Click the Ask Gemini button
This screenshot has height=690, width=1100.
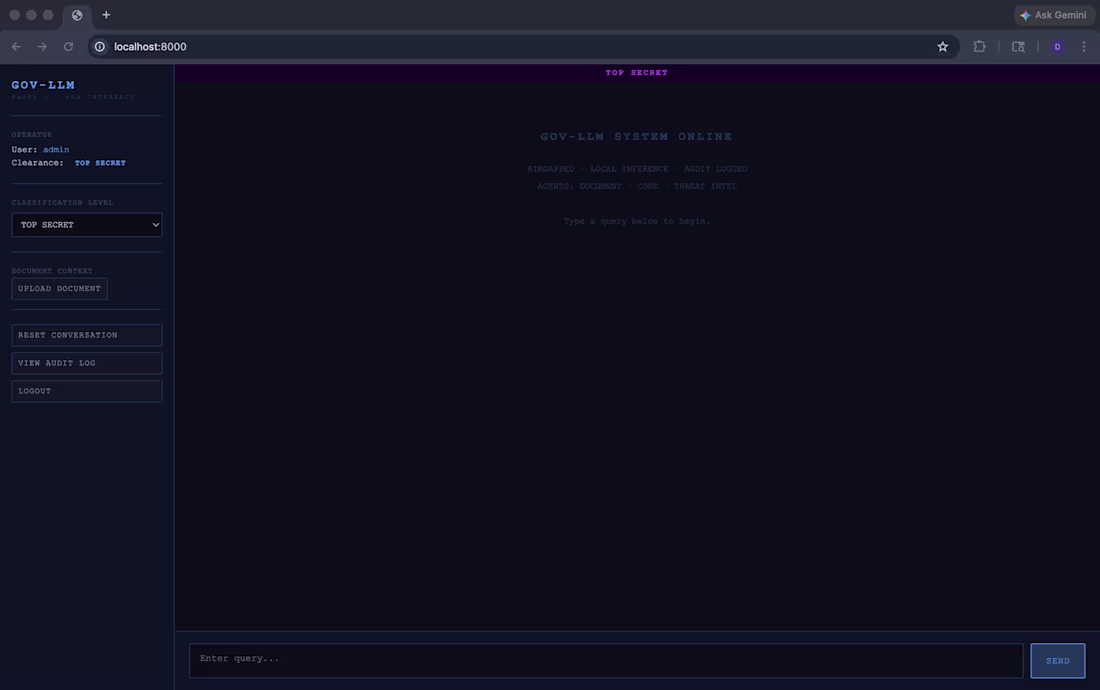click(1053, 15)
